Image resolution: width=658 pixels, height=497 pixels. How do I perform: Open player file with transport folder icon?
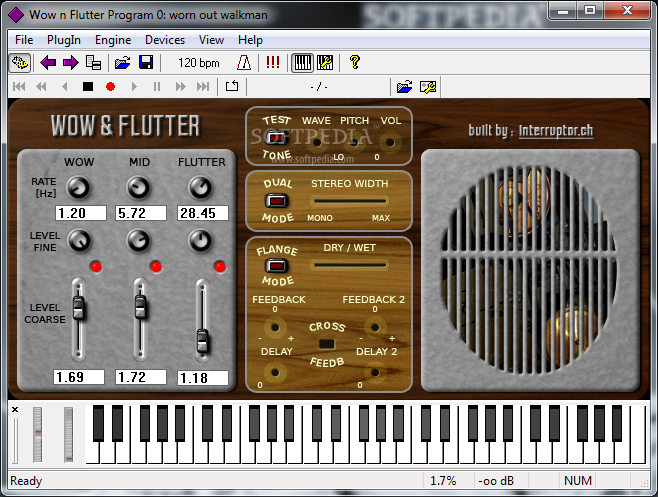click(x=405, y=87)
